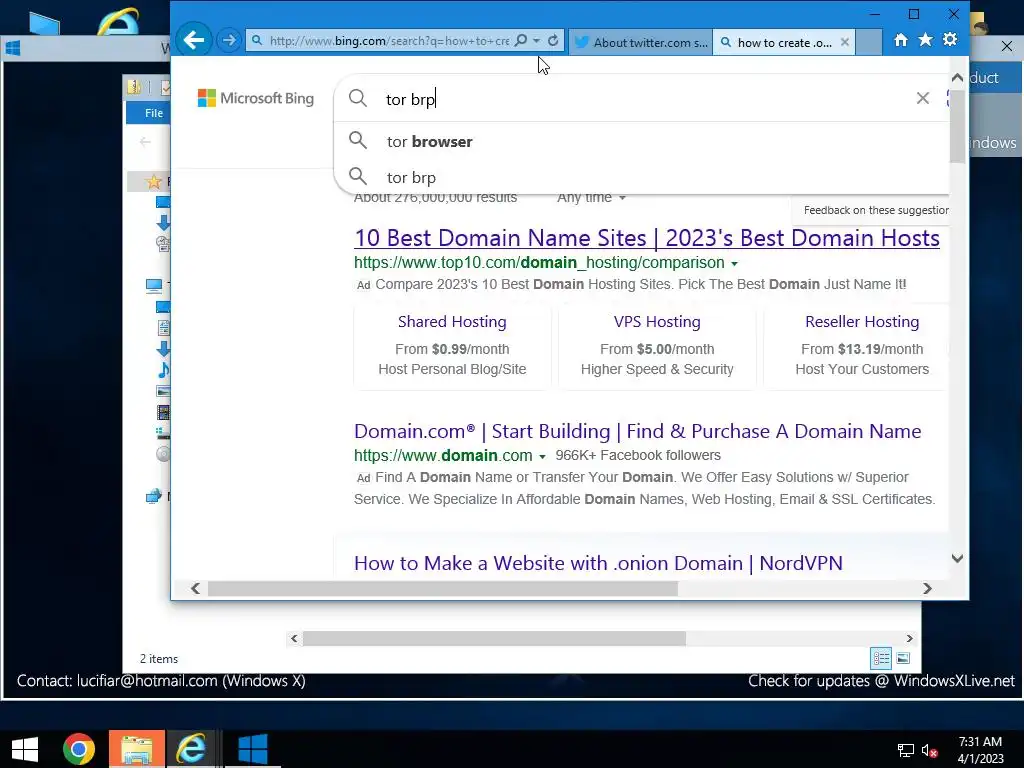Clear the Bing search box
Screen dimensions: 1024x768
[922, 99]
